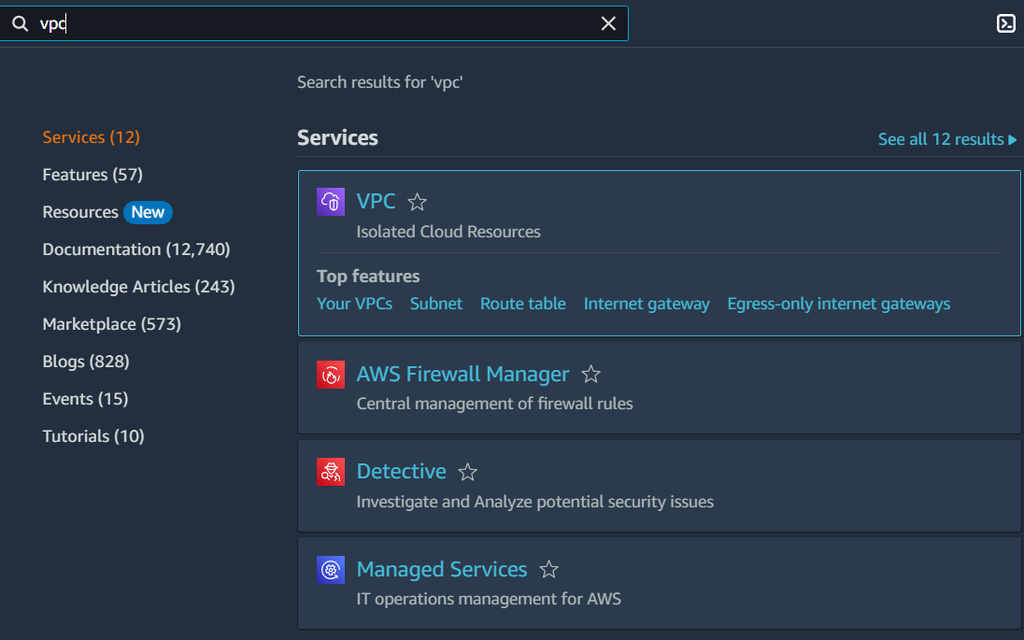Go to the Subnet feature link
The image size is (1024, 640).
(x=436, y=304)
